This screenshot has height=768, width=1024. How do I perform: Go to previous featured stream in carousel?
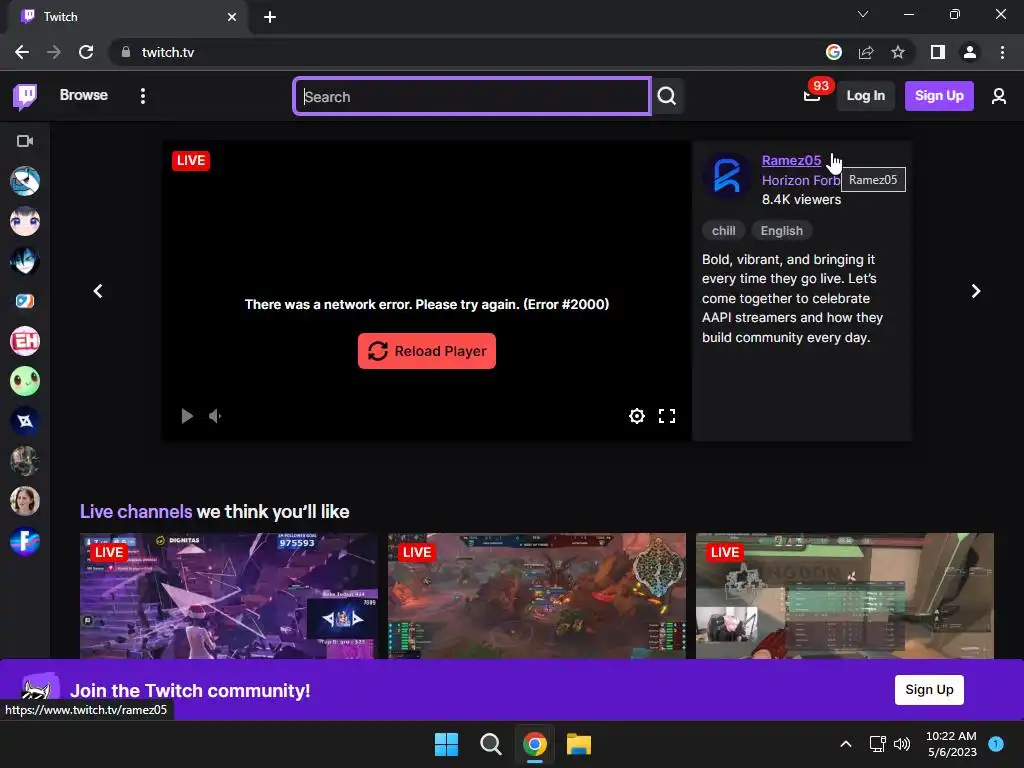[x=98, y=291]
